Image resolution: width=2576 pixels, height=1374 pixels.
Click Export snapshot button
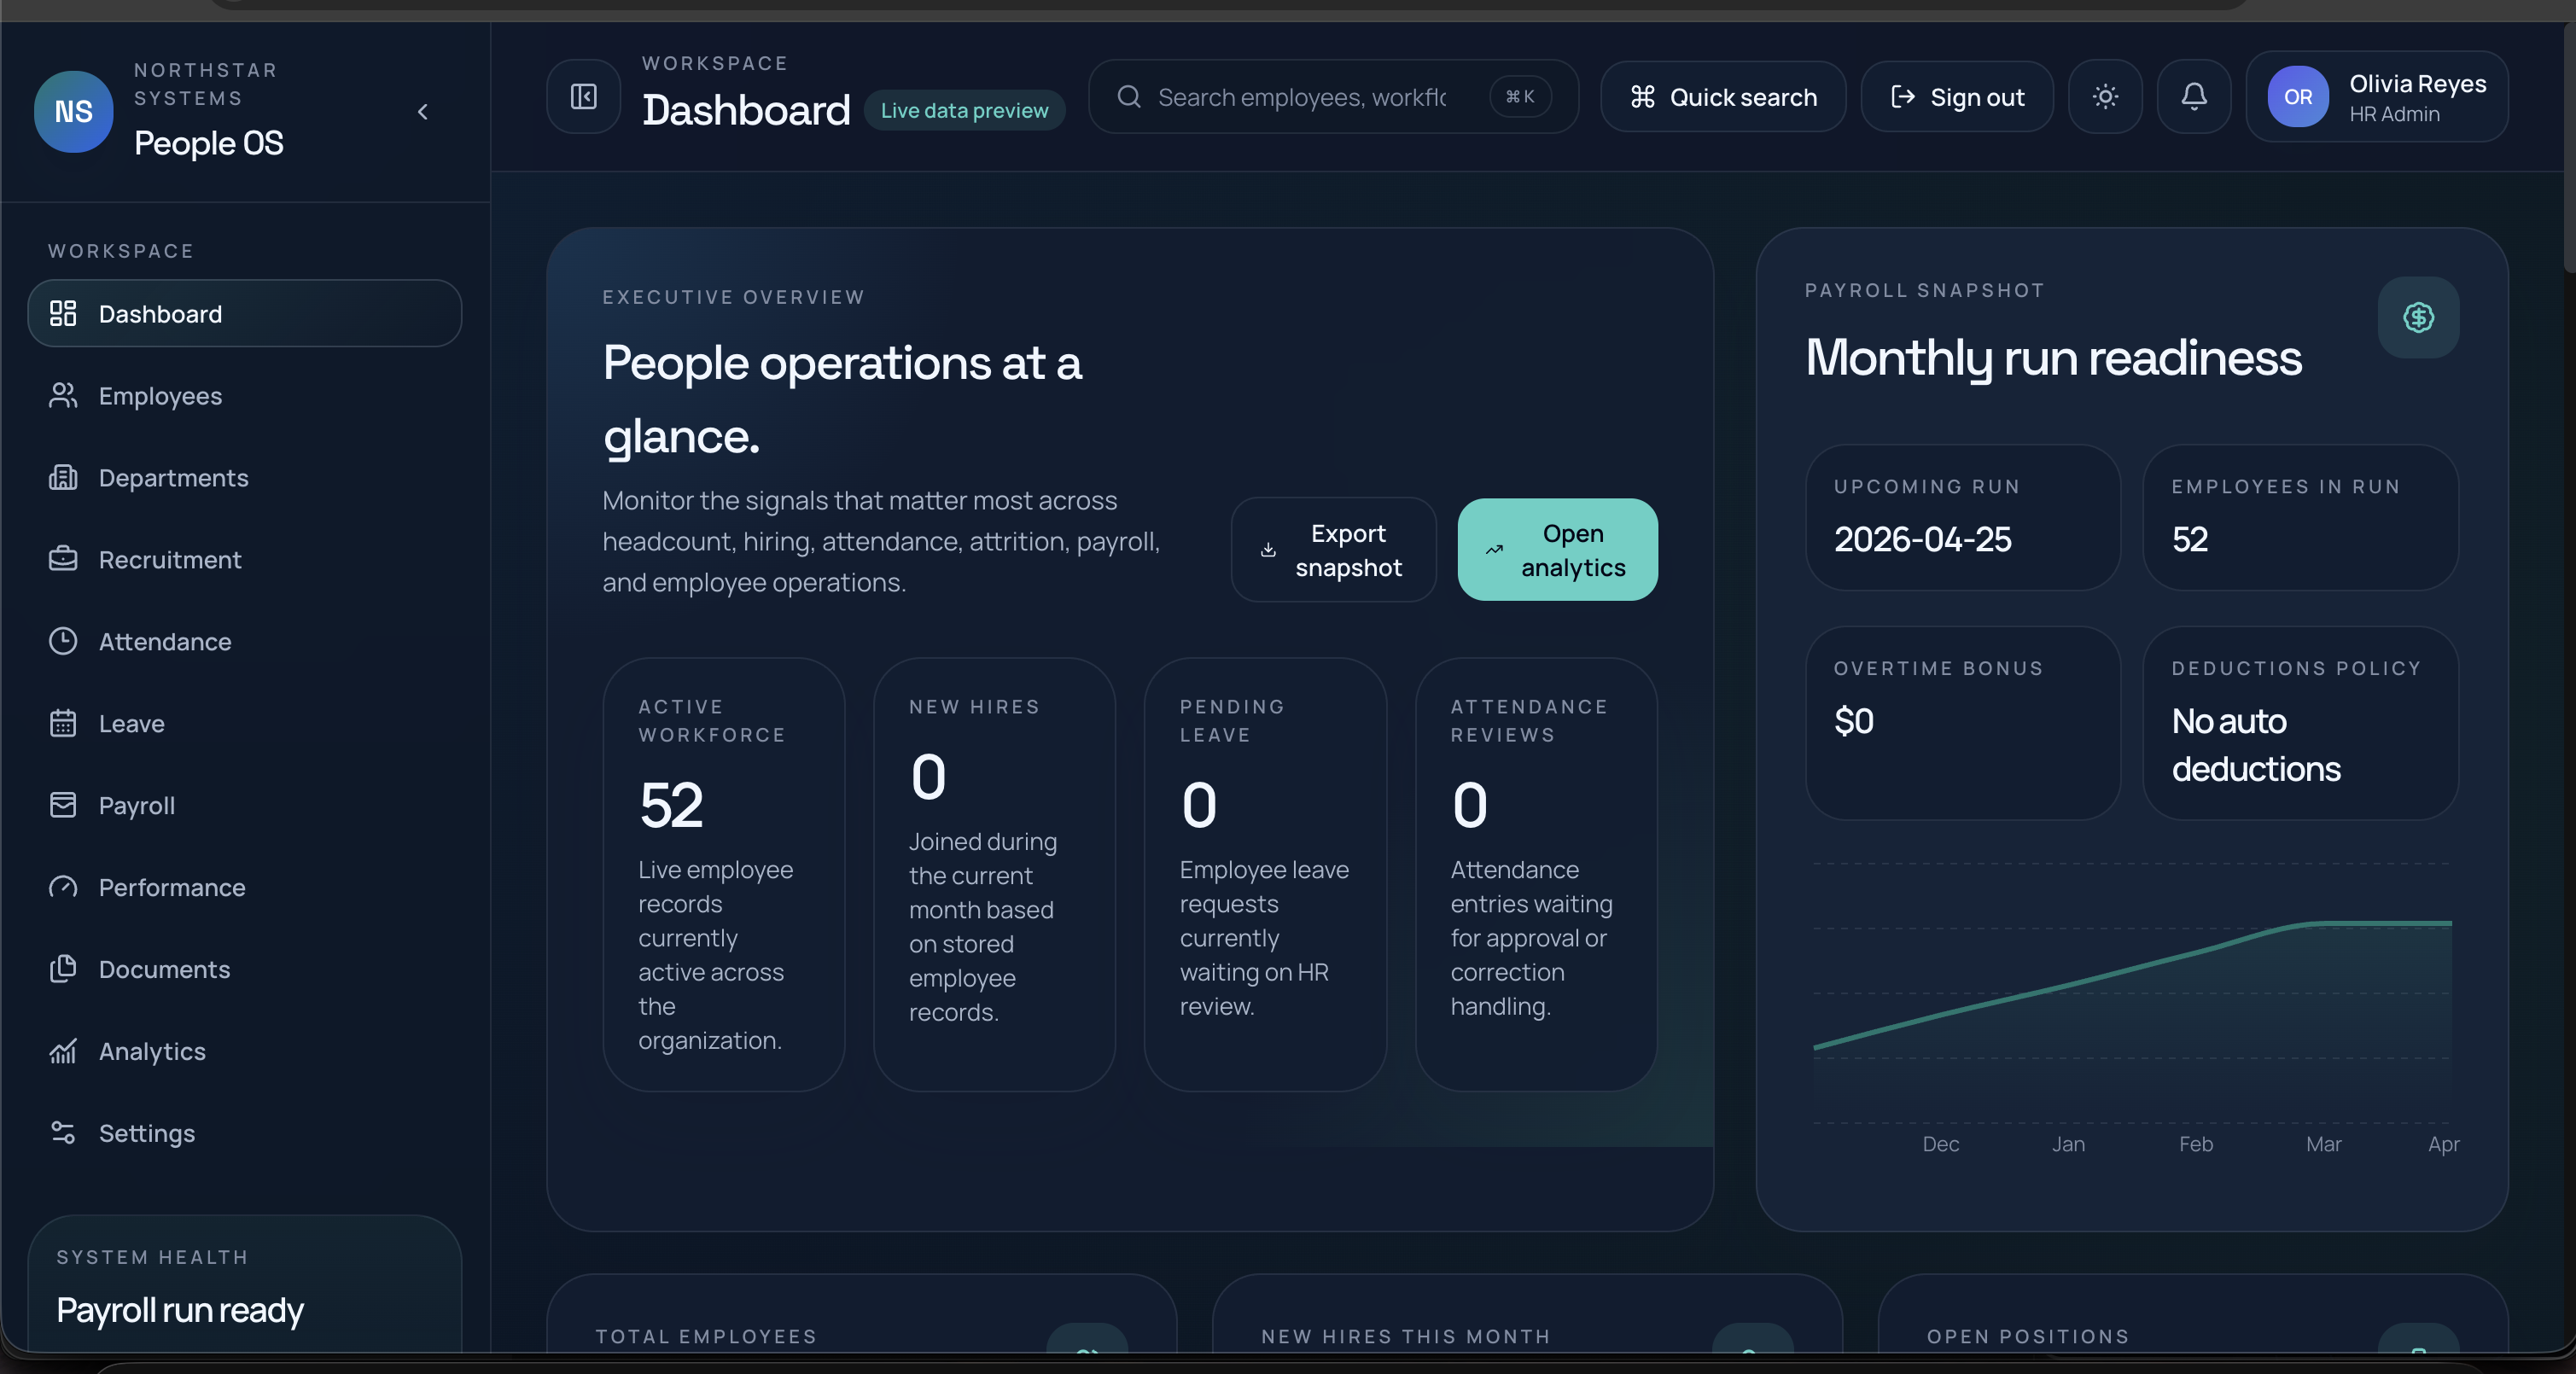click(x=1333, y=550)
